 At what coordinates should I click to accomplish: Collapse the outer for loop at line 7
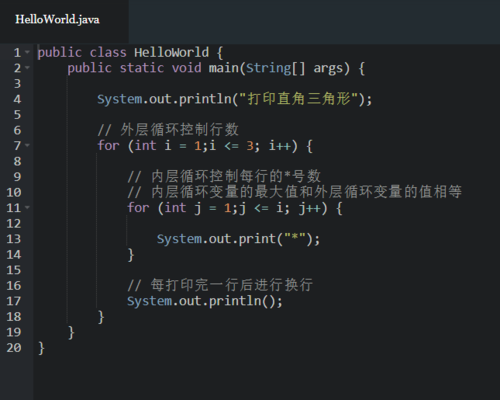(27, 145)
